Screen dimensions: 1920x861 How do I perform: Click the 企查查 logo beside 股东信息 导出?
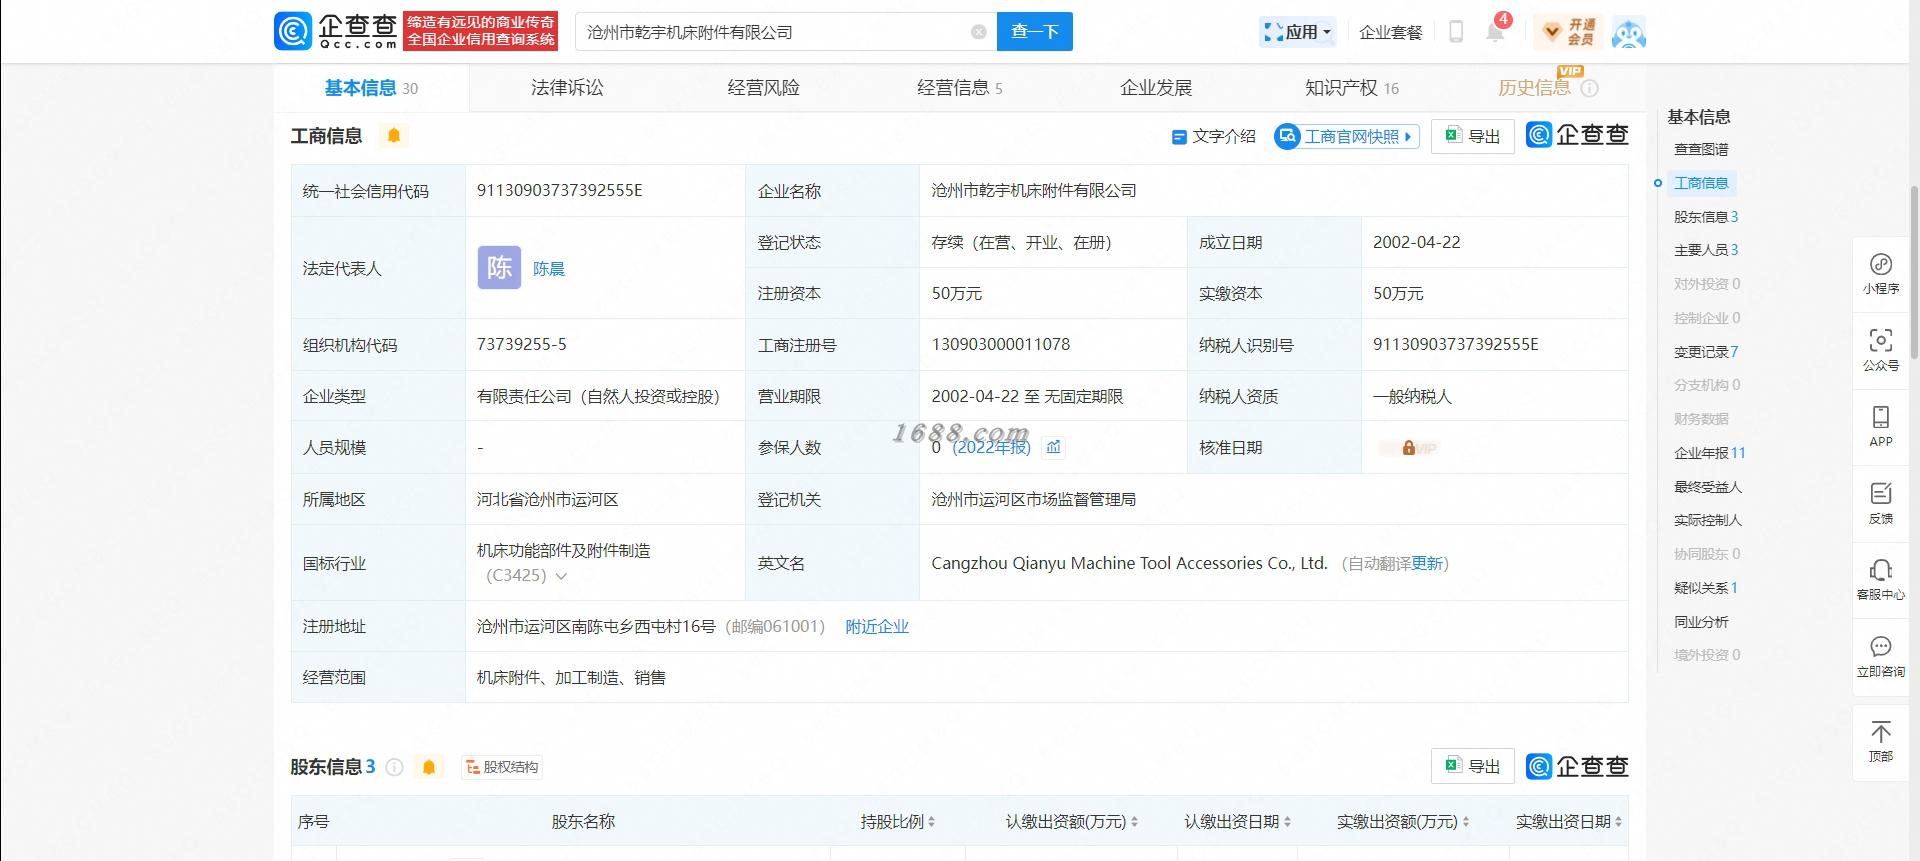[1577, 766]
